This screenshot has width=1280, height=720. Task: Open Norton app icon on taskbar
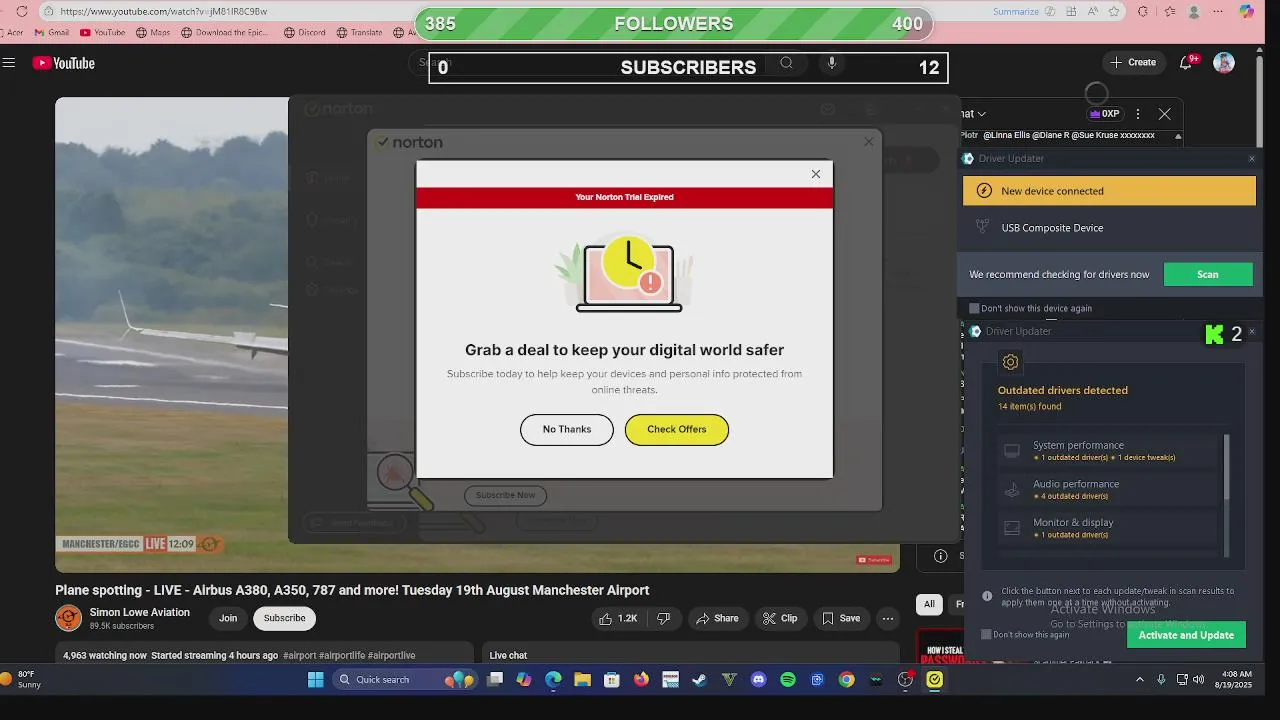[x=934, y=680]
